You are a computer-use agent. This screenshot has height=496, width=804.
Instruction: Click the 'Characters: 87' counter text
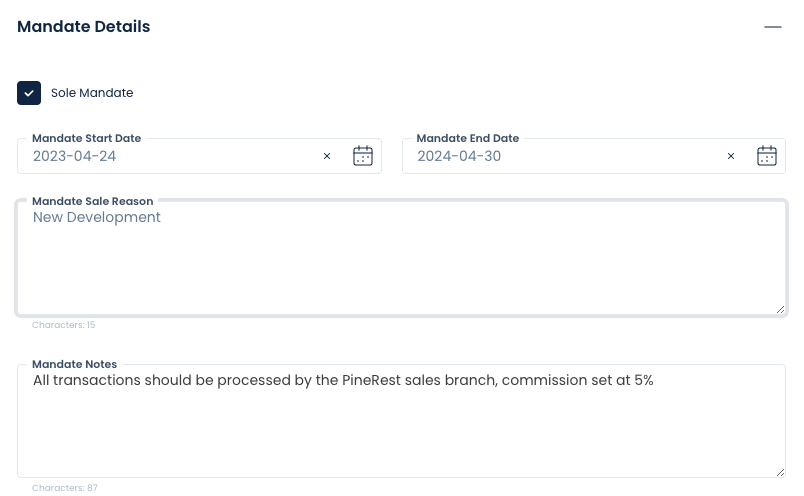point(65,488)
